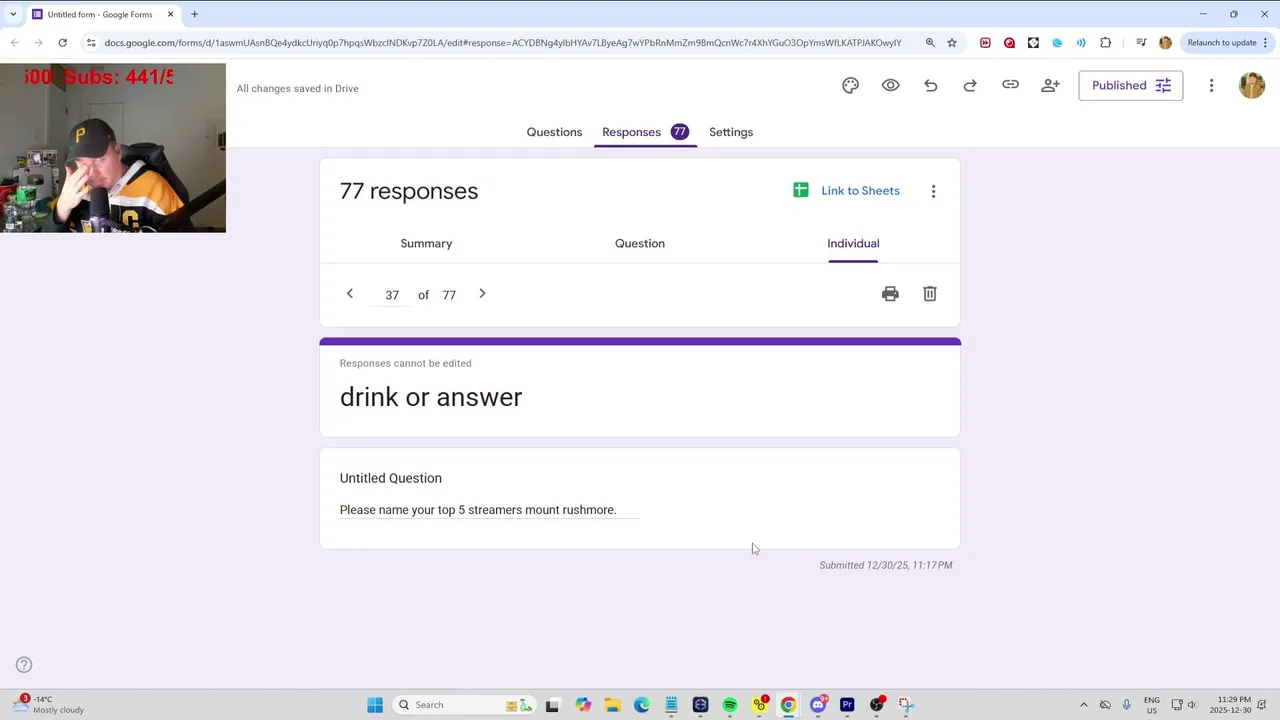Open the ENG US language indicator

coord(1152,705)
